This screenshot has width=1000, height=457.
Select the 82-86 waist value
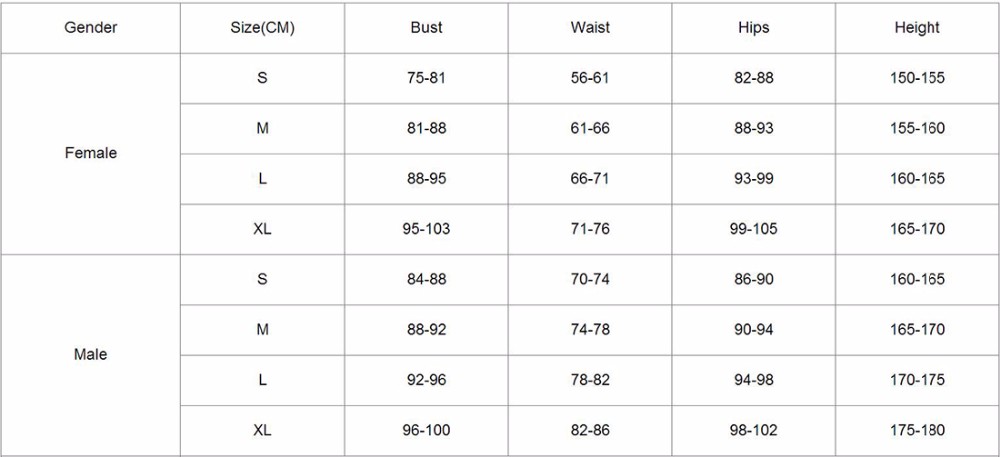click(590, 431)
